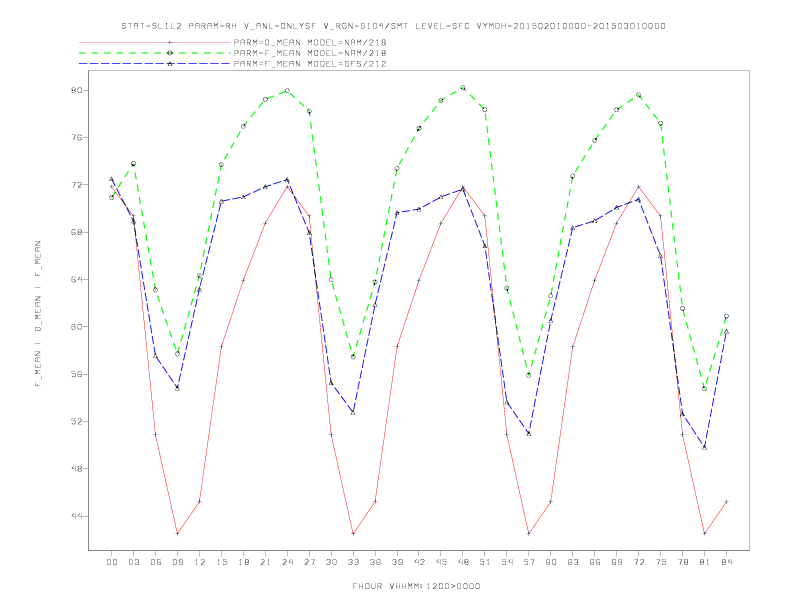Click the plus marker on red legend line
792x612 pixels.
tap(170, 42)
